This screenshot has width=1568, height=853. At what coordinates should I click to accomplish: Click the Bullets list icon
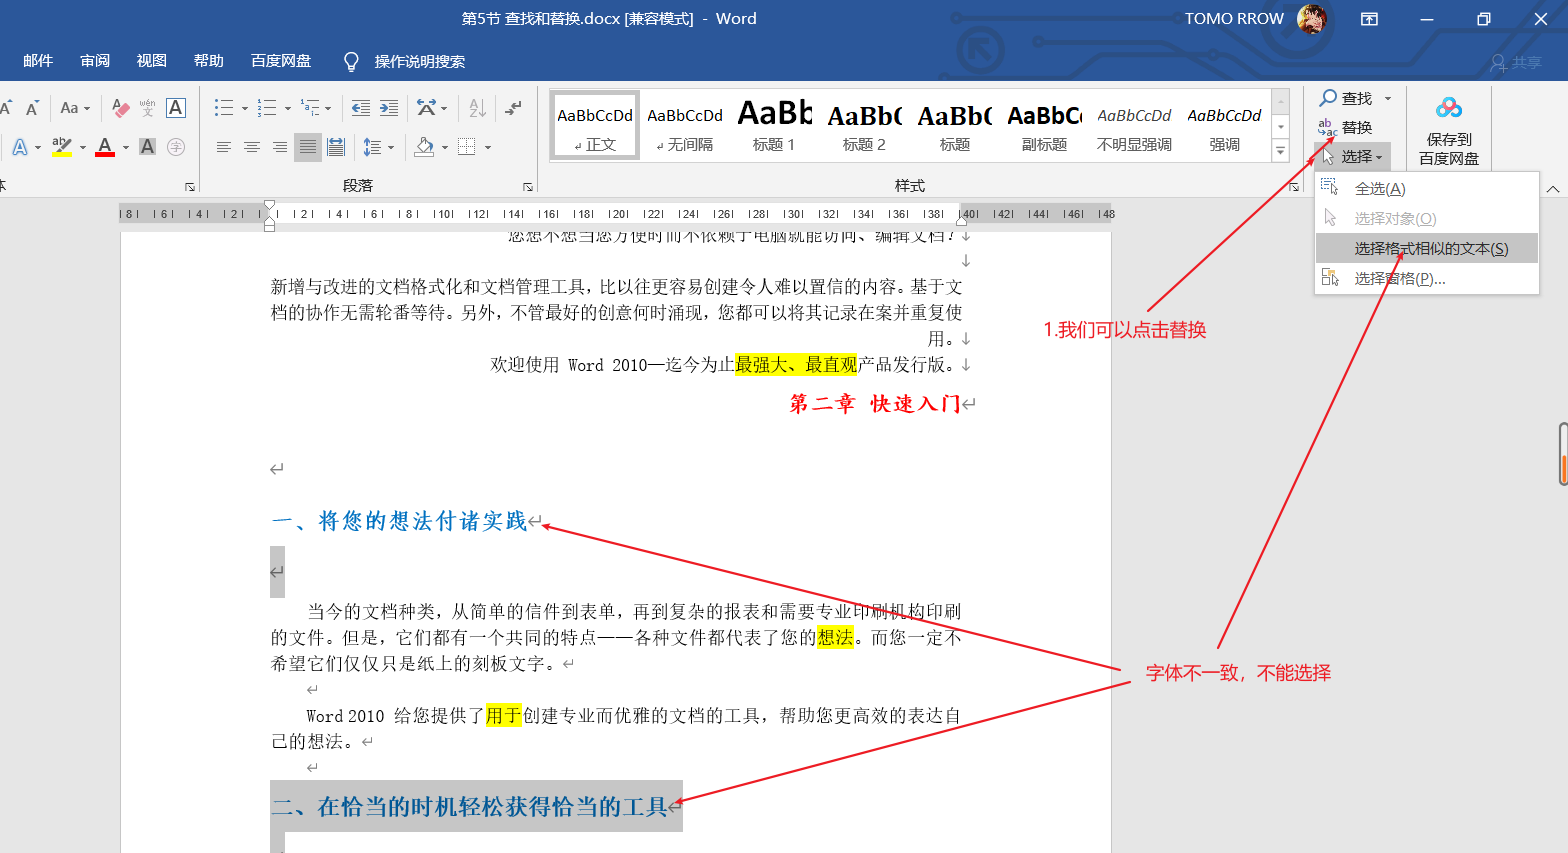(x=224, y=108)
